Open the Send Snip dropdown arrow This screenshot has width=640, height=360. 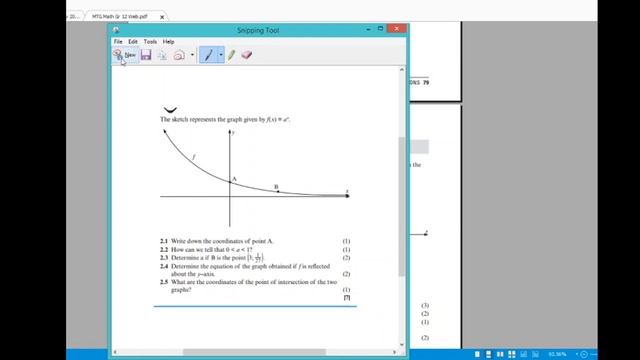[192, 55]
